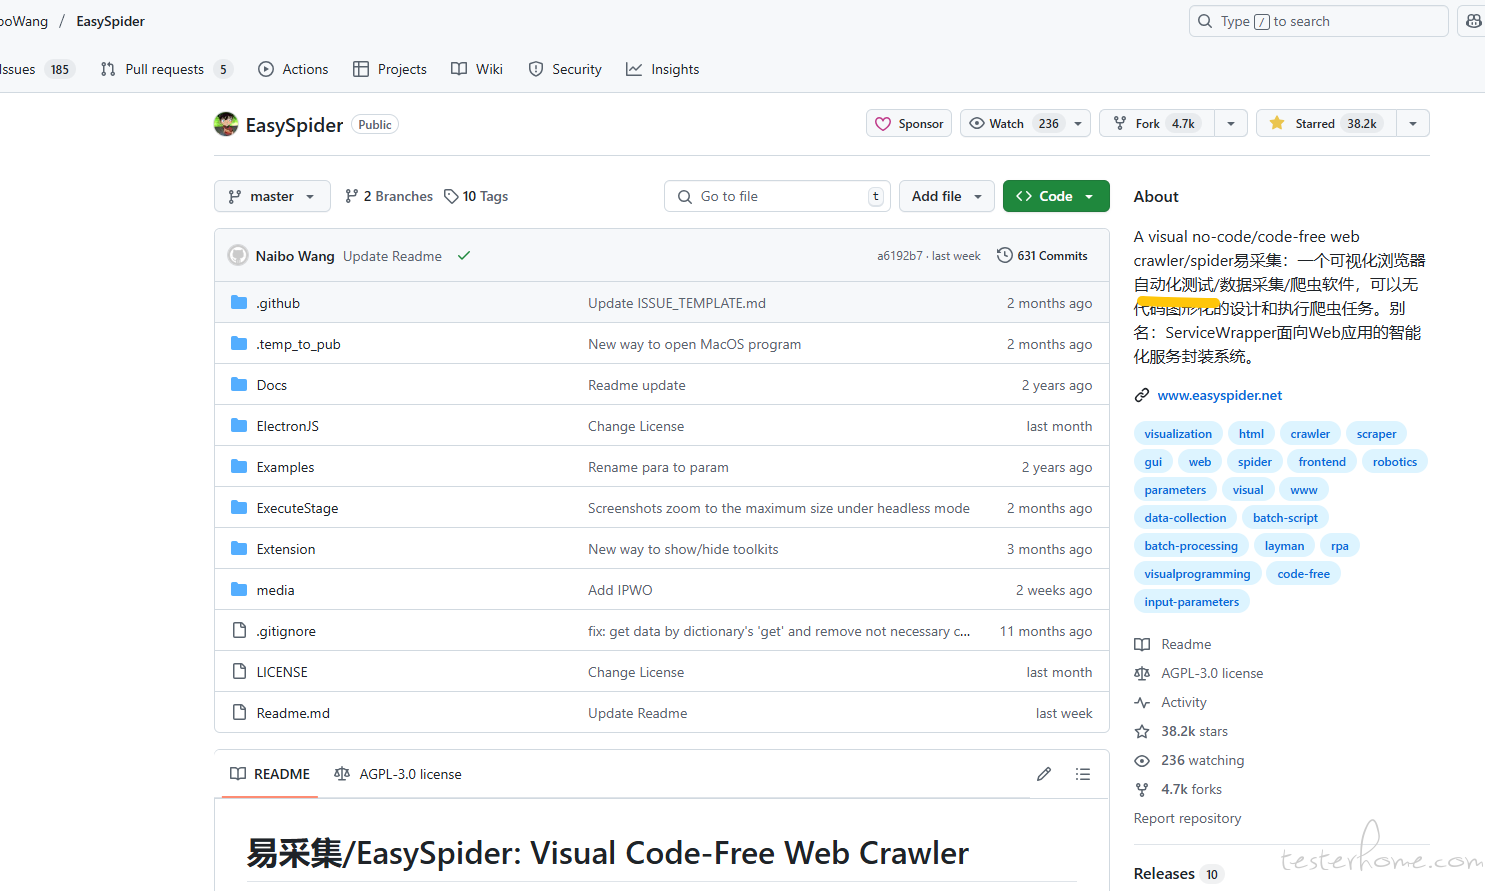This screenshot has width=1485, height=891.
Task: Click the Type / to search box
Action: coord(1319,21)
